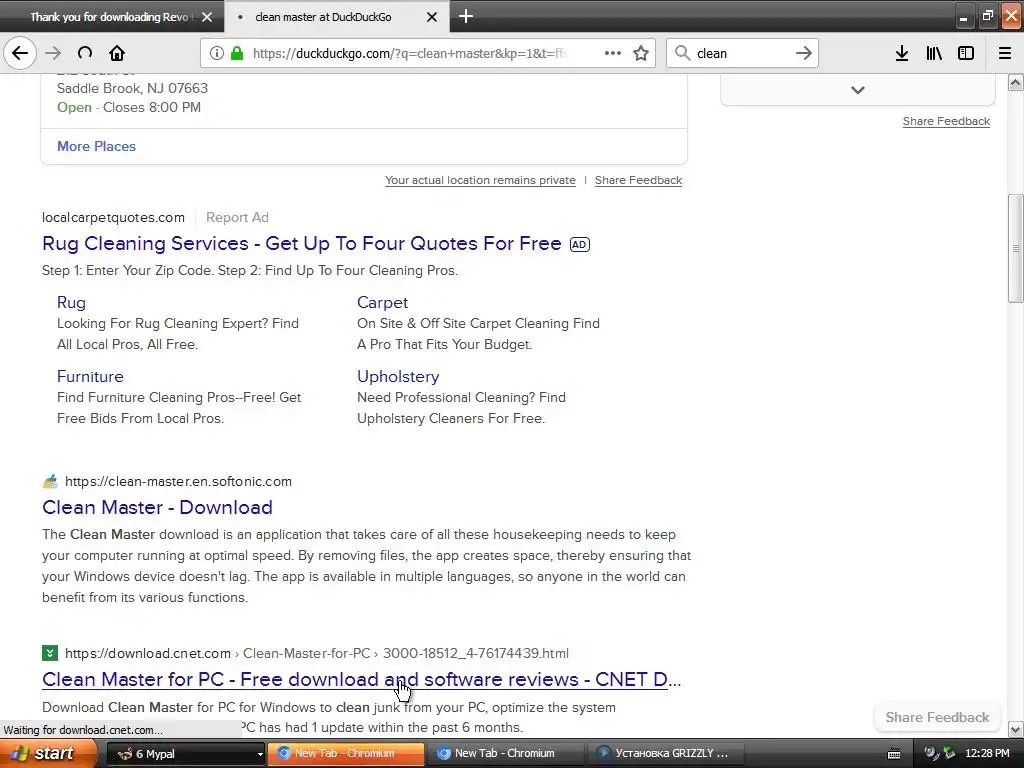Go back to the previous page
This screenshot has width=1024, height=768.
click(20, 53)
